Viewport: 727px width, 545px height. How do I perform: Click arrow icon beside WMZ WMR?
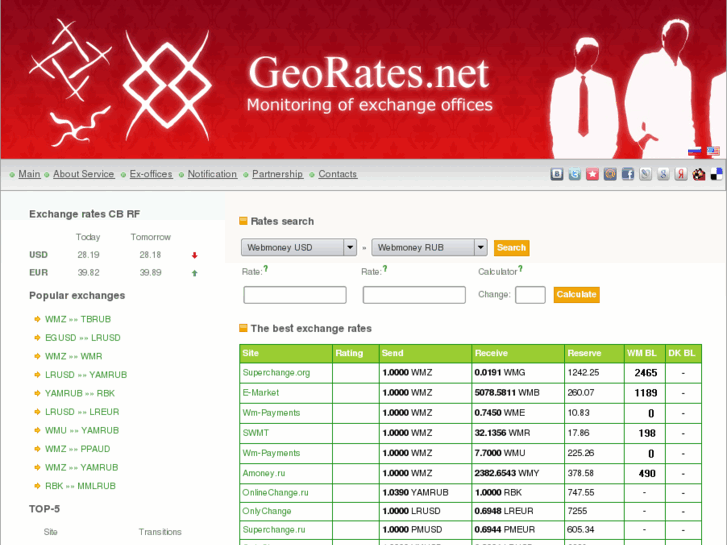pos(38,356)
